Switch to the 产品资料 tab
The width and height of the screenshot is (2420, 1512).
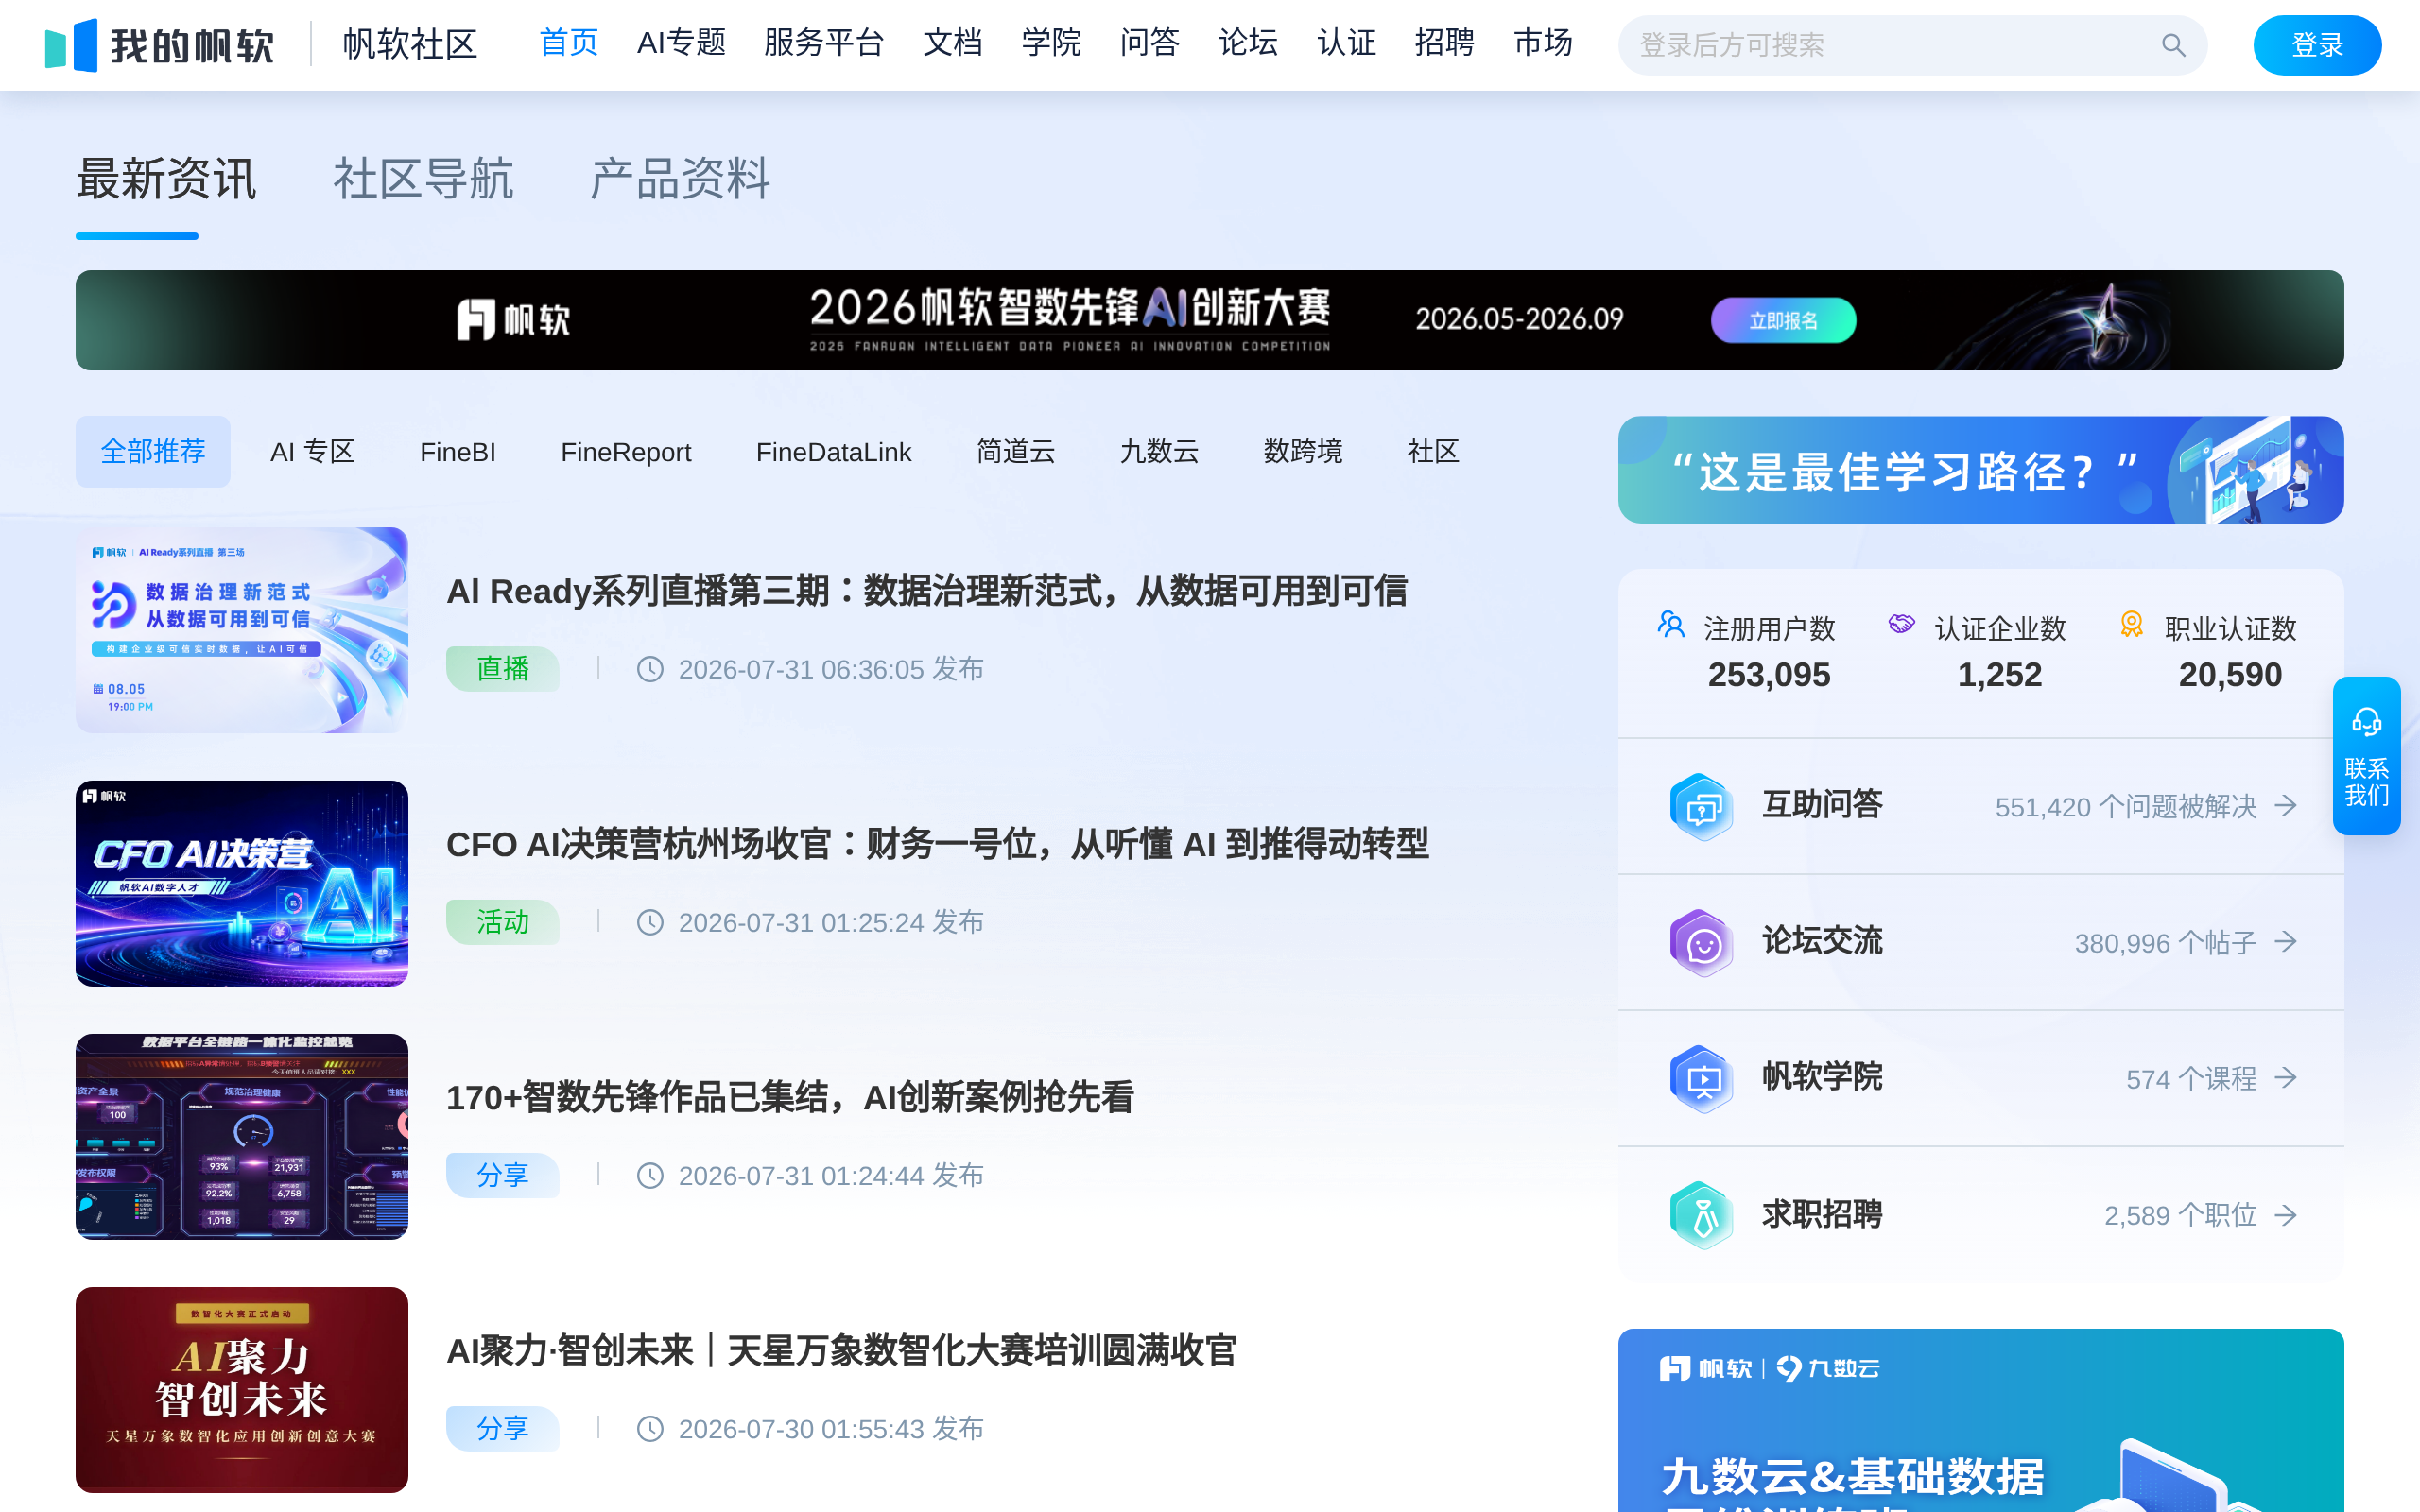click(680, 180)
